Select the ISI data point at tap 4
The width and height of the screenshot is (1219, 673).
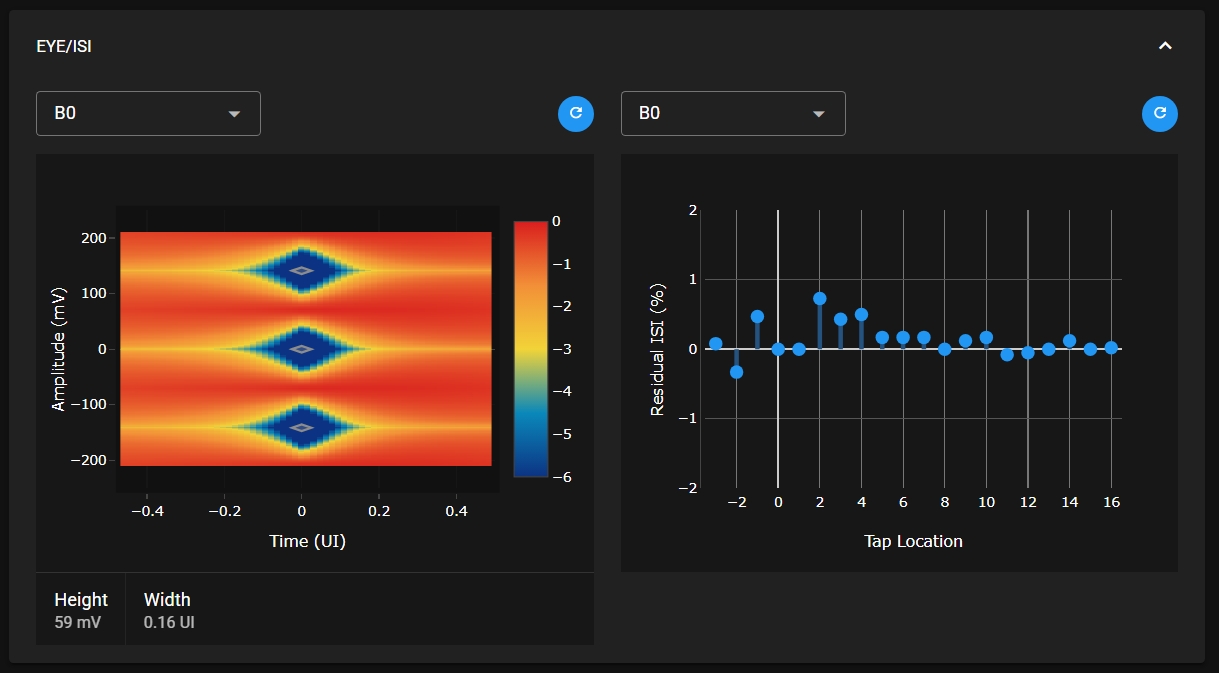(861, 314)
